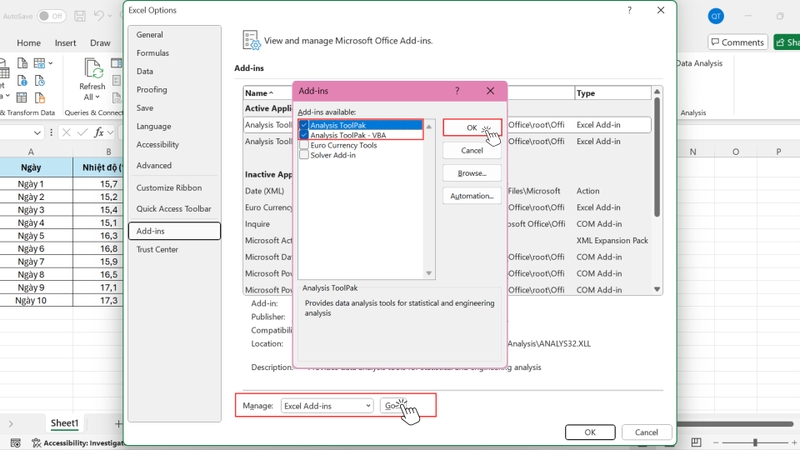Click the Refresh All icon
This screenshot has height=450, width=800.
pyautogui.click(x=92, y=69)
